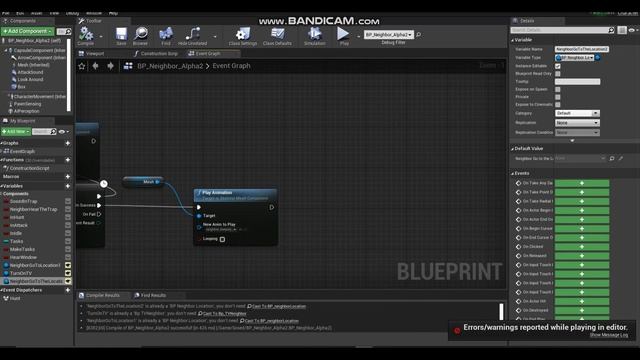640x360 pixels.
Task: Browse to default value asset magnifier icon
Action: coord(612,158)
